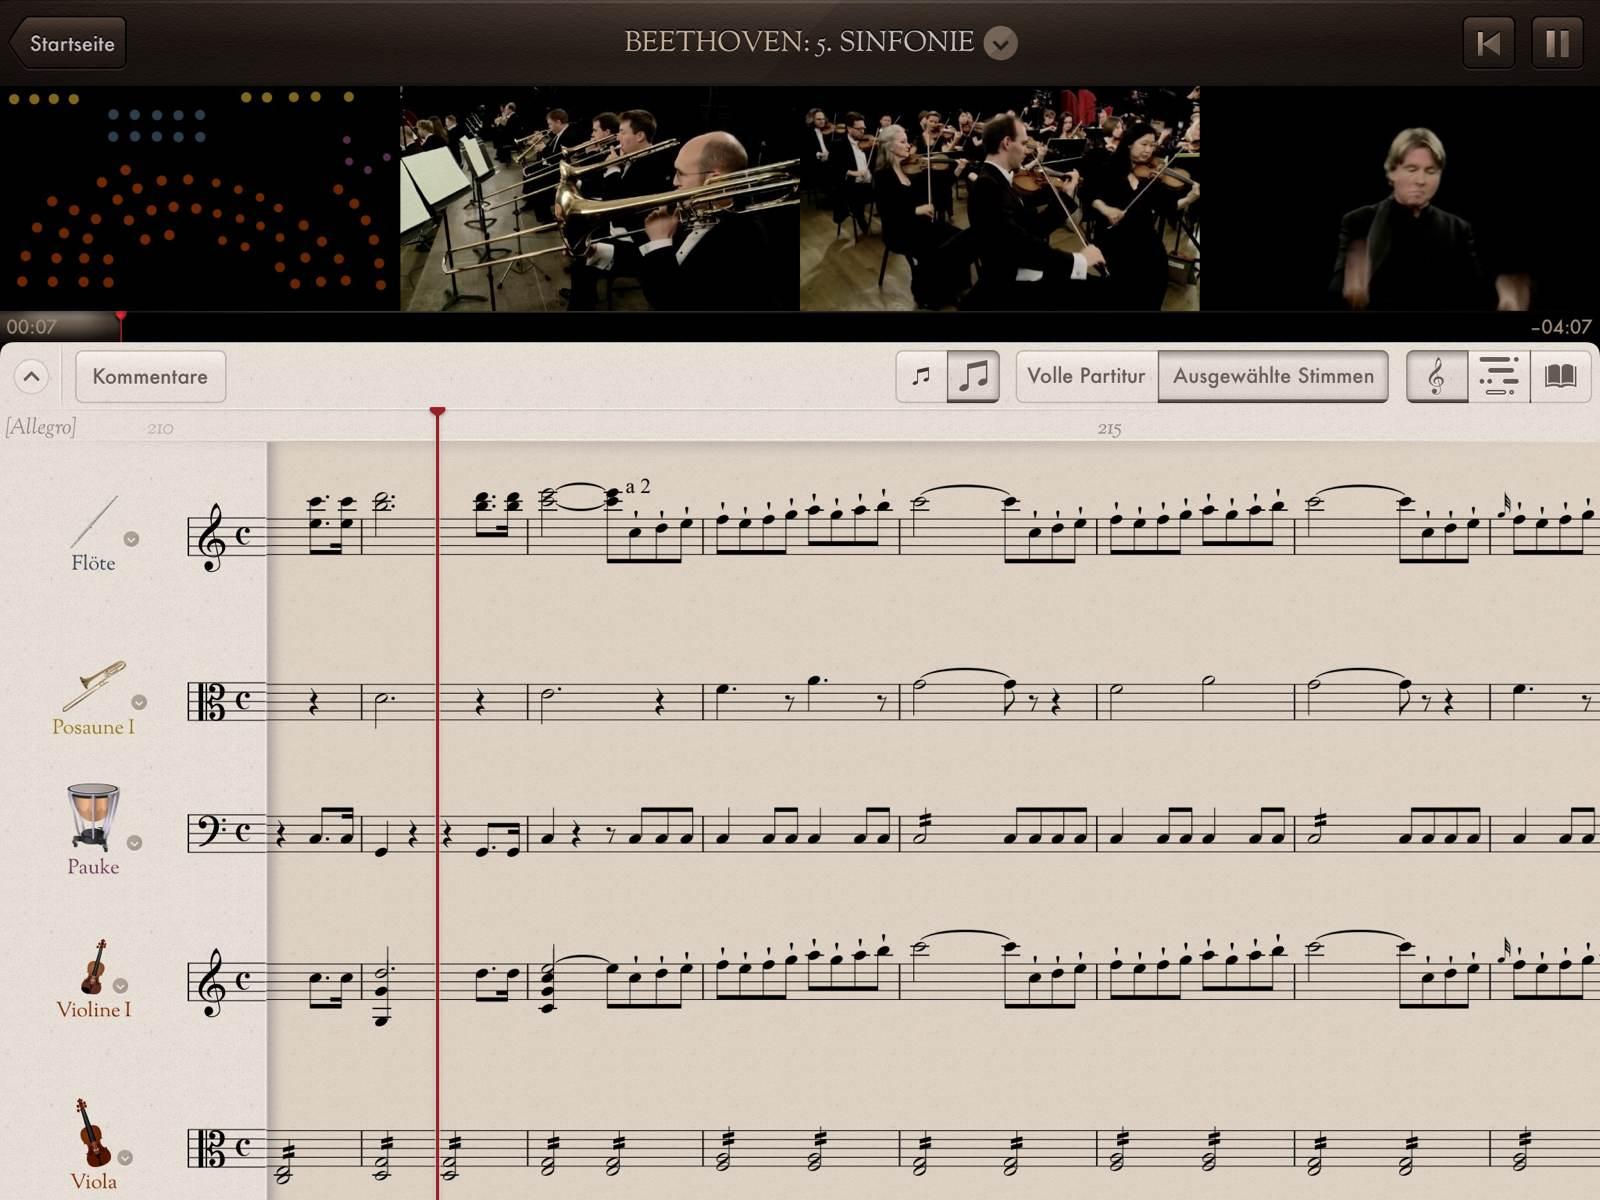
Task: Switch to Ausgewählte Stimmen
Action: (1273, 376)
